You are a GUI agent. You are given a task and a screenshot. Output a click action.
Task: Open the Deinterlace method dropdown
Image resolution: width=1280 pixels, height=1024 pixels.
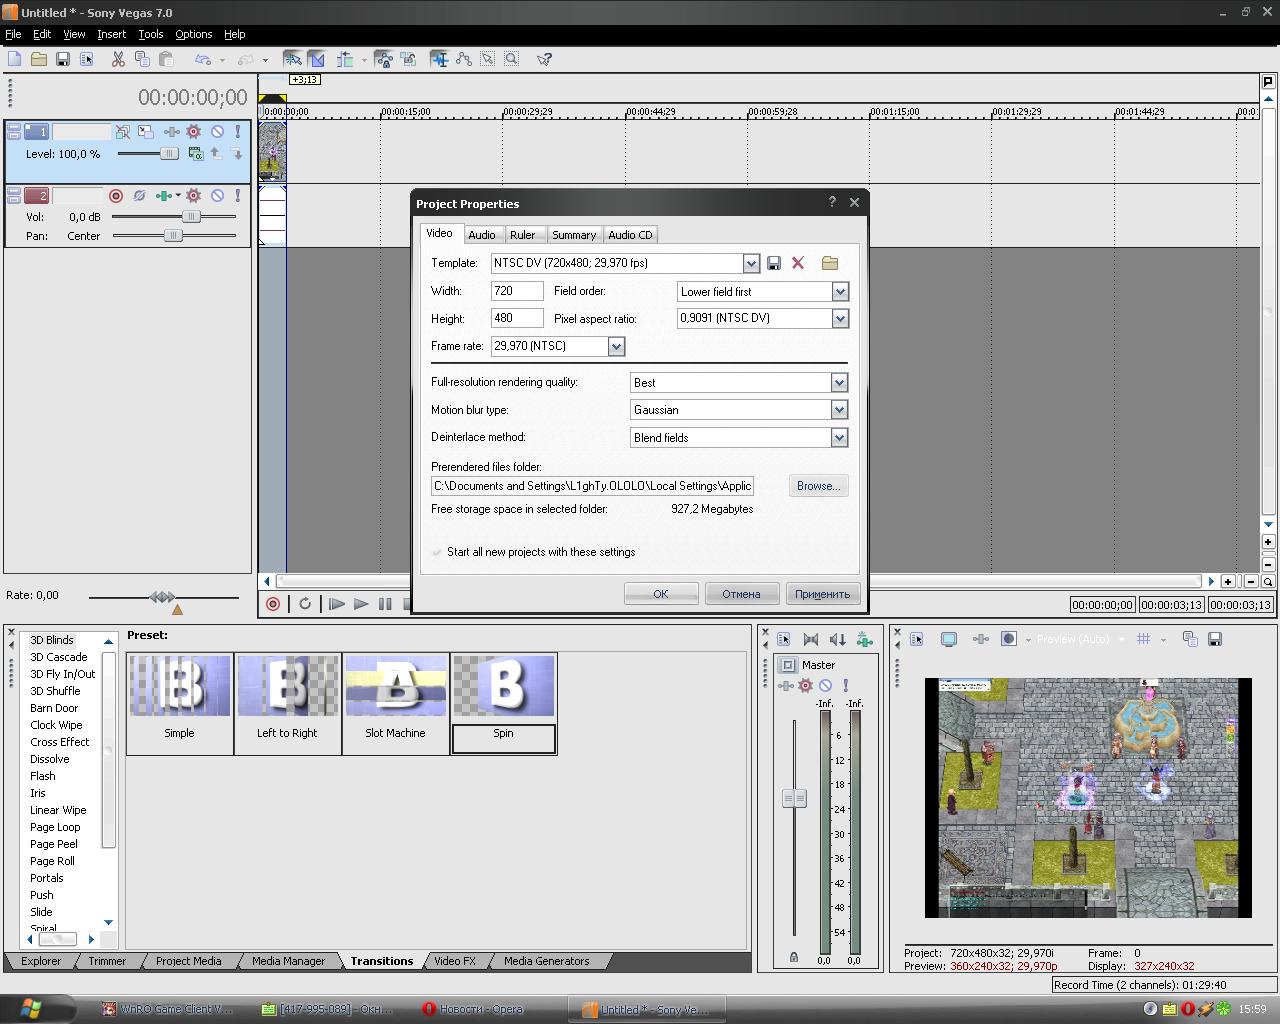pyautogui.click(x=839, y=437)
